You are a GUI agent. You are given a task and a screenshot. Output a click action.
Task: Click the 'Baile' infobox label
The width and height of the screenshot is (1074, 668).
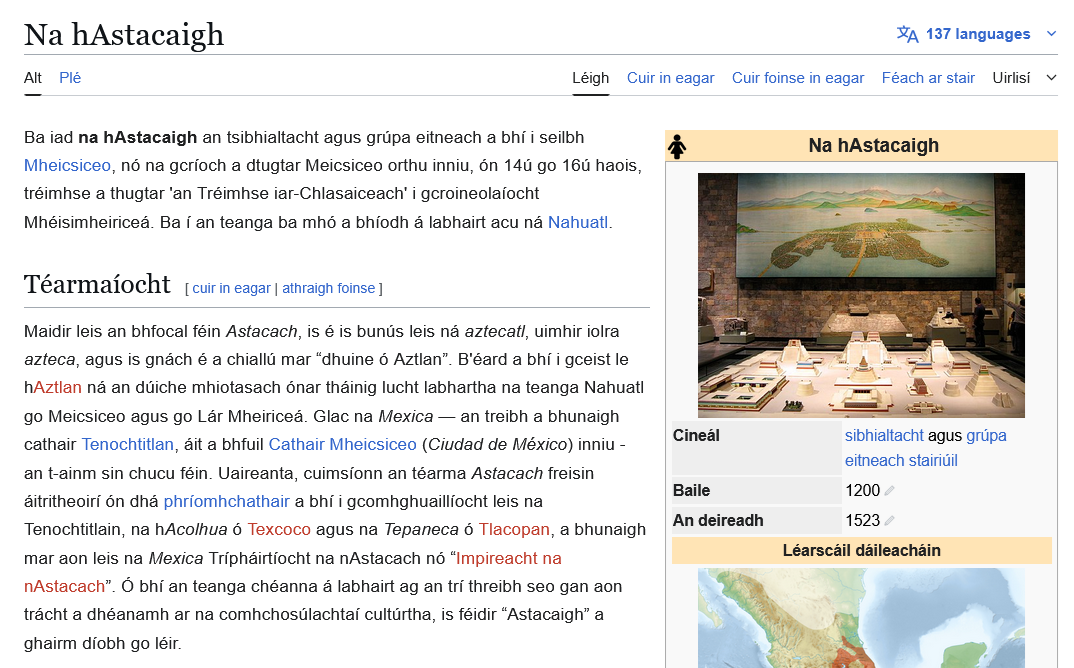click(x=691, y=490)
